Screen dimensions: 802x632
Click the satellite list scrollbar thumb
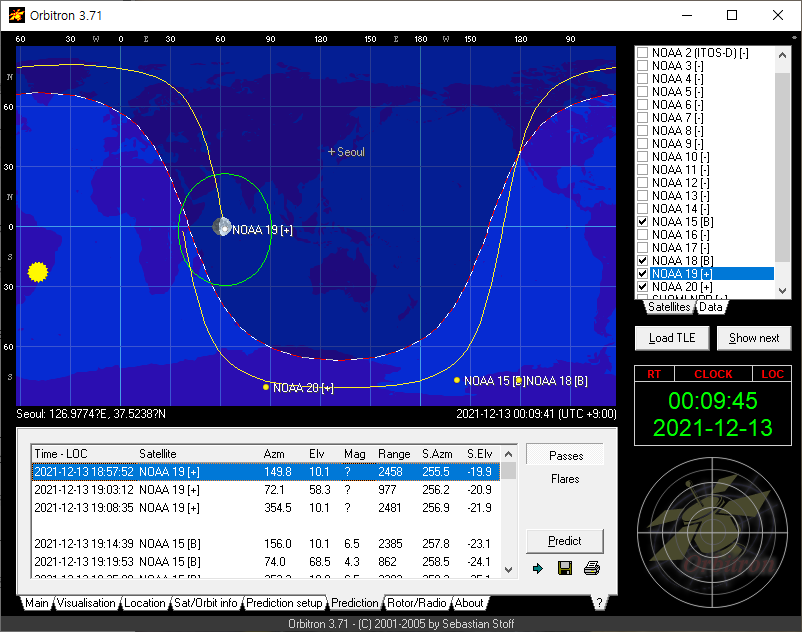tap(782, 166)
